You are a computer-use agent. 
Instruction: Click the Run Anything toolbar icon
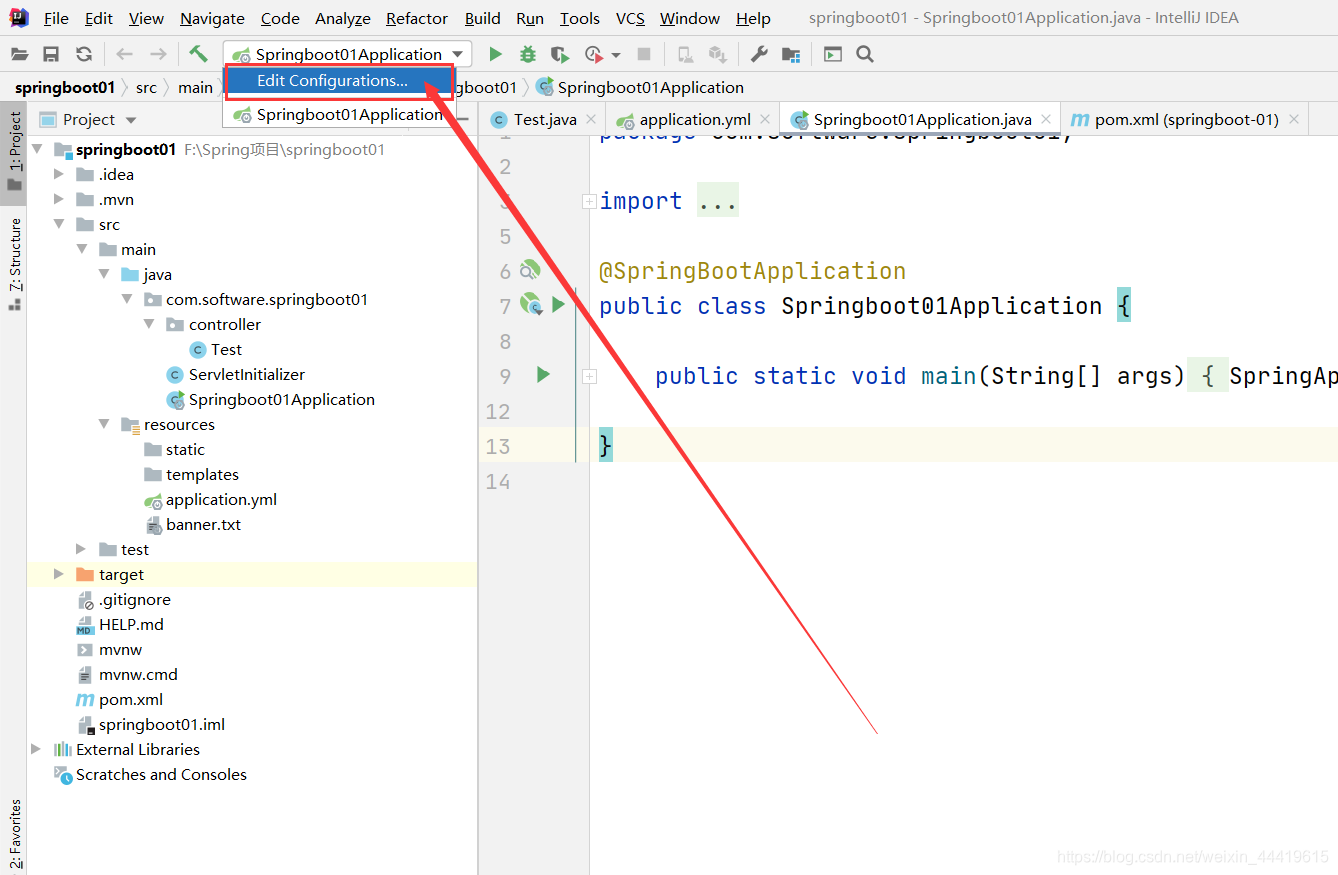[833, 54]
